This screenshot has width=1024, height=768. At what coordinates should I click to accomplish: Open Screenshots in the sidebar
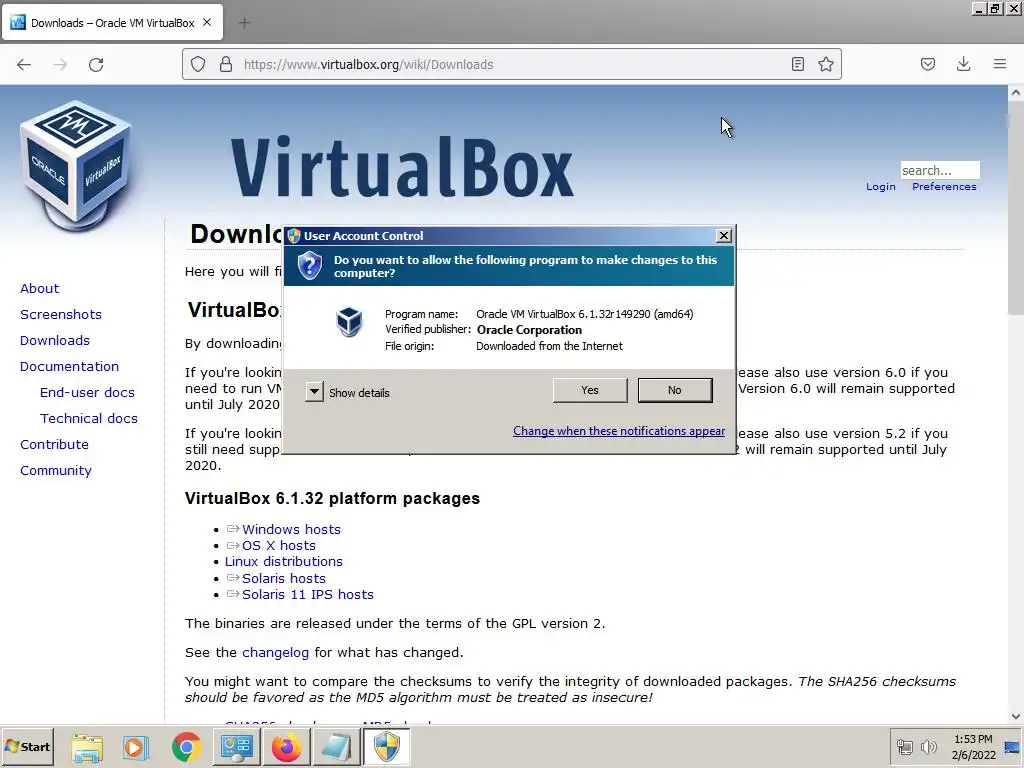pos(61,315)
